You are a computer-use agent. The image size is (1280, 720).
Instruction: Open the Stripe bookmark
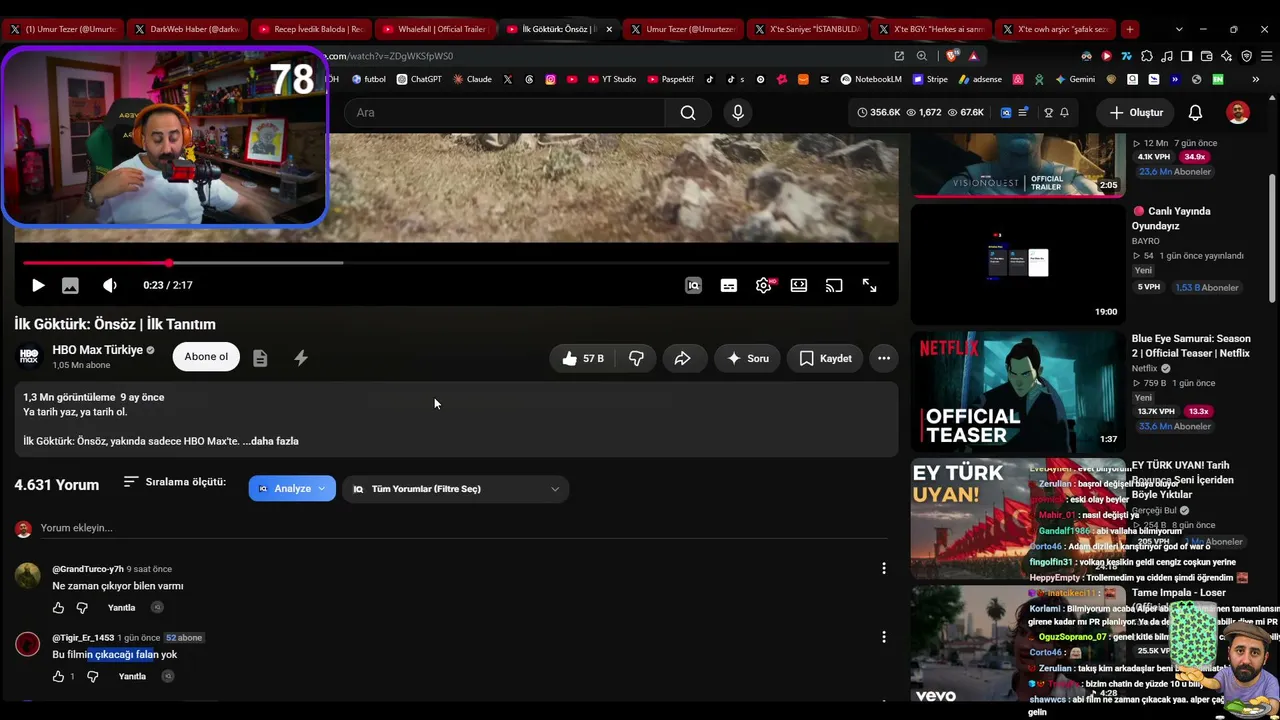point(930,79)
